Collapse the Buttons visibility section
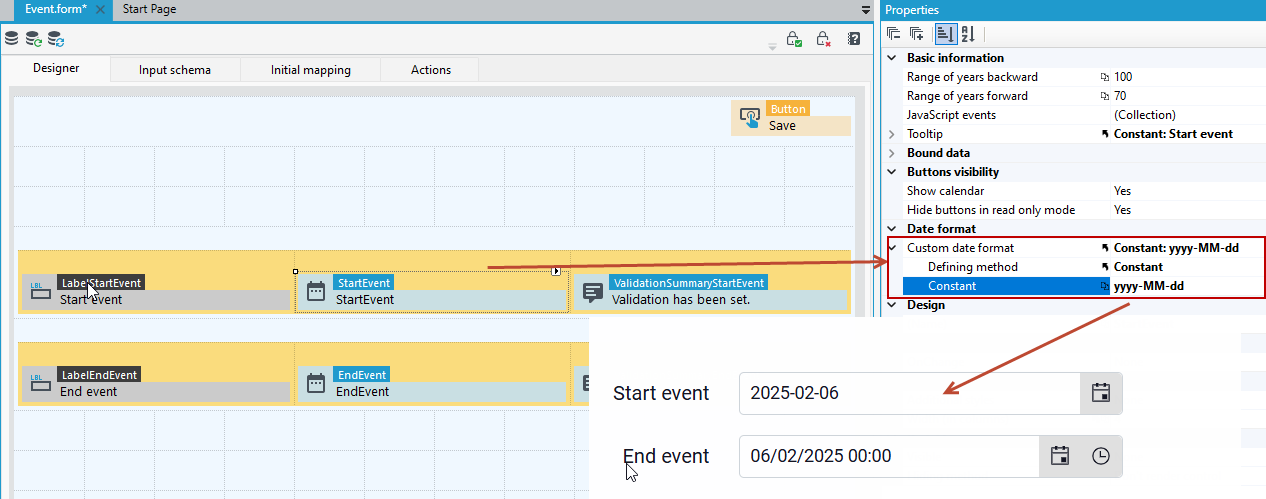The image size is (1266, 499). (x=892, y=172)
